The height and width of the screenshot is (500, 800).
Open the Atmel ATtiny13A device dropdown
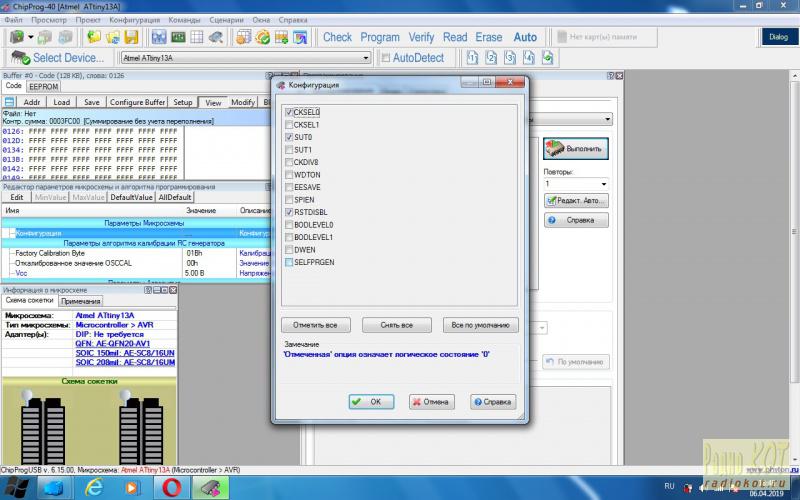click(365, 58)
